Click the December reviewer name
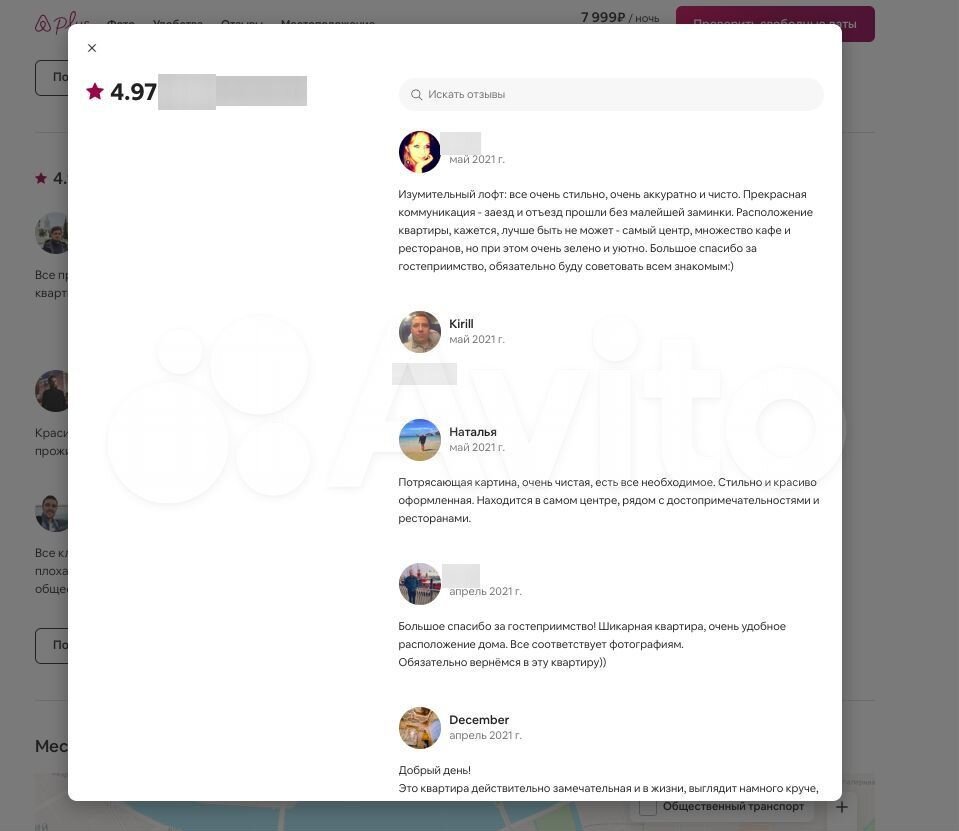Screen dimensions: 959x831 click(x=479, y=720)
